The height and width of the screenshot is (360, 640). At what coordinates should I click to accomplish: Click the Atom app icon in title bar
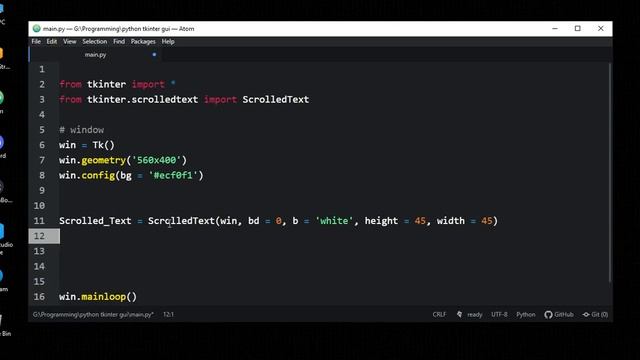coord(36,29)
